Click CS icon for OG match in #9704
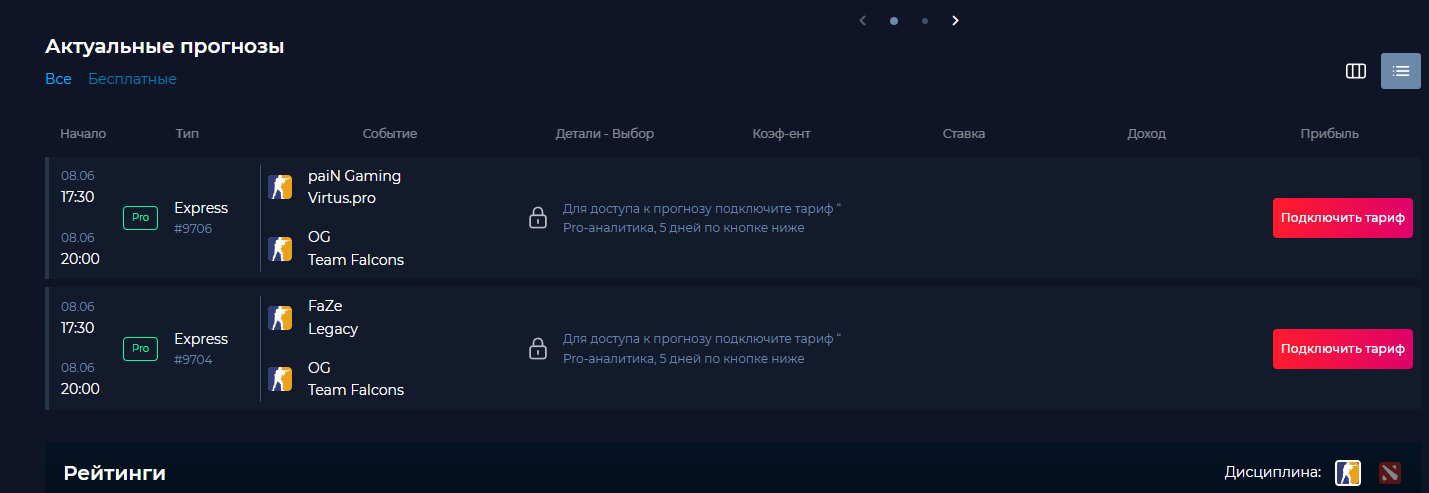Screen dimensions: 1429x493 [x=280, y=379]
